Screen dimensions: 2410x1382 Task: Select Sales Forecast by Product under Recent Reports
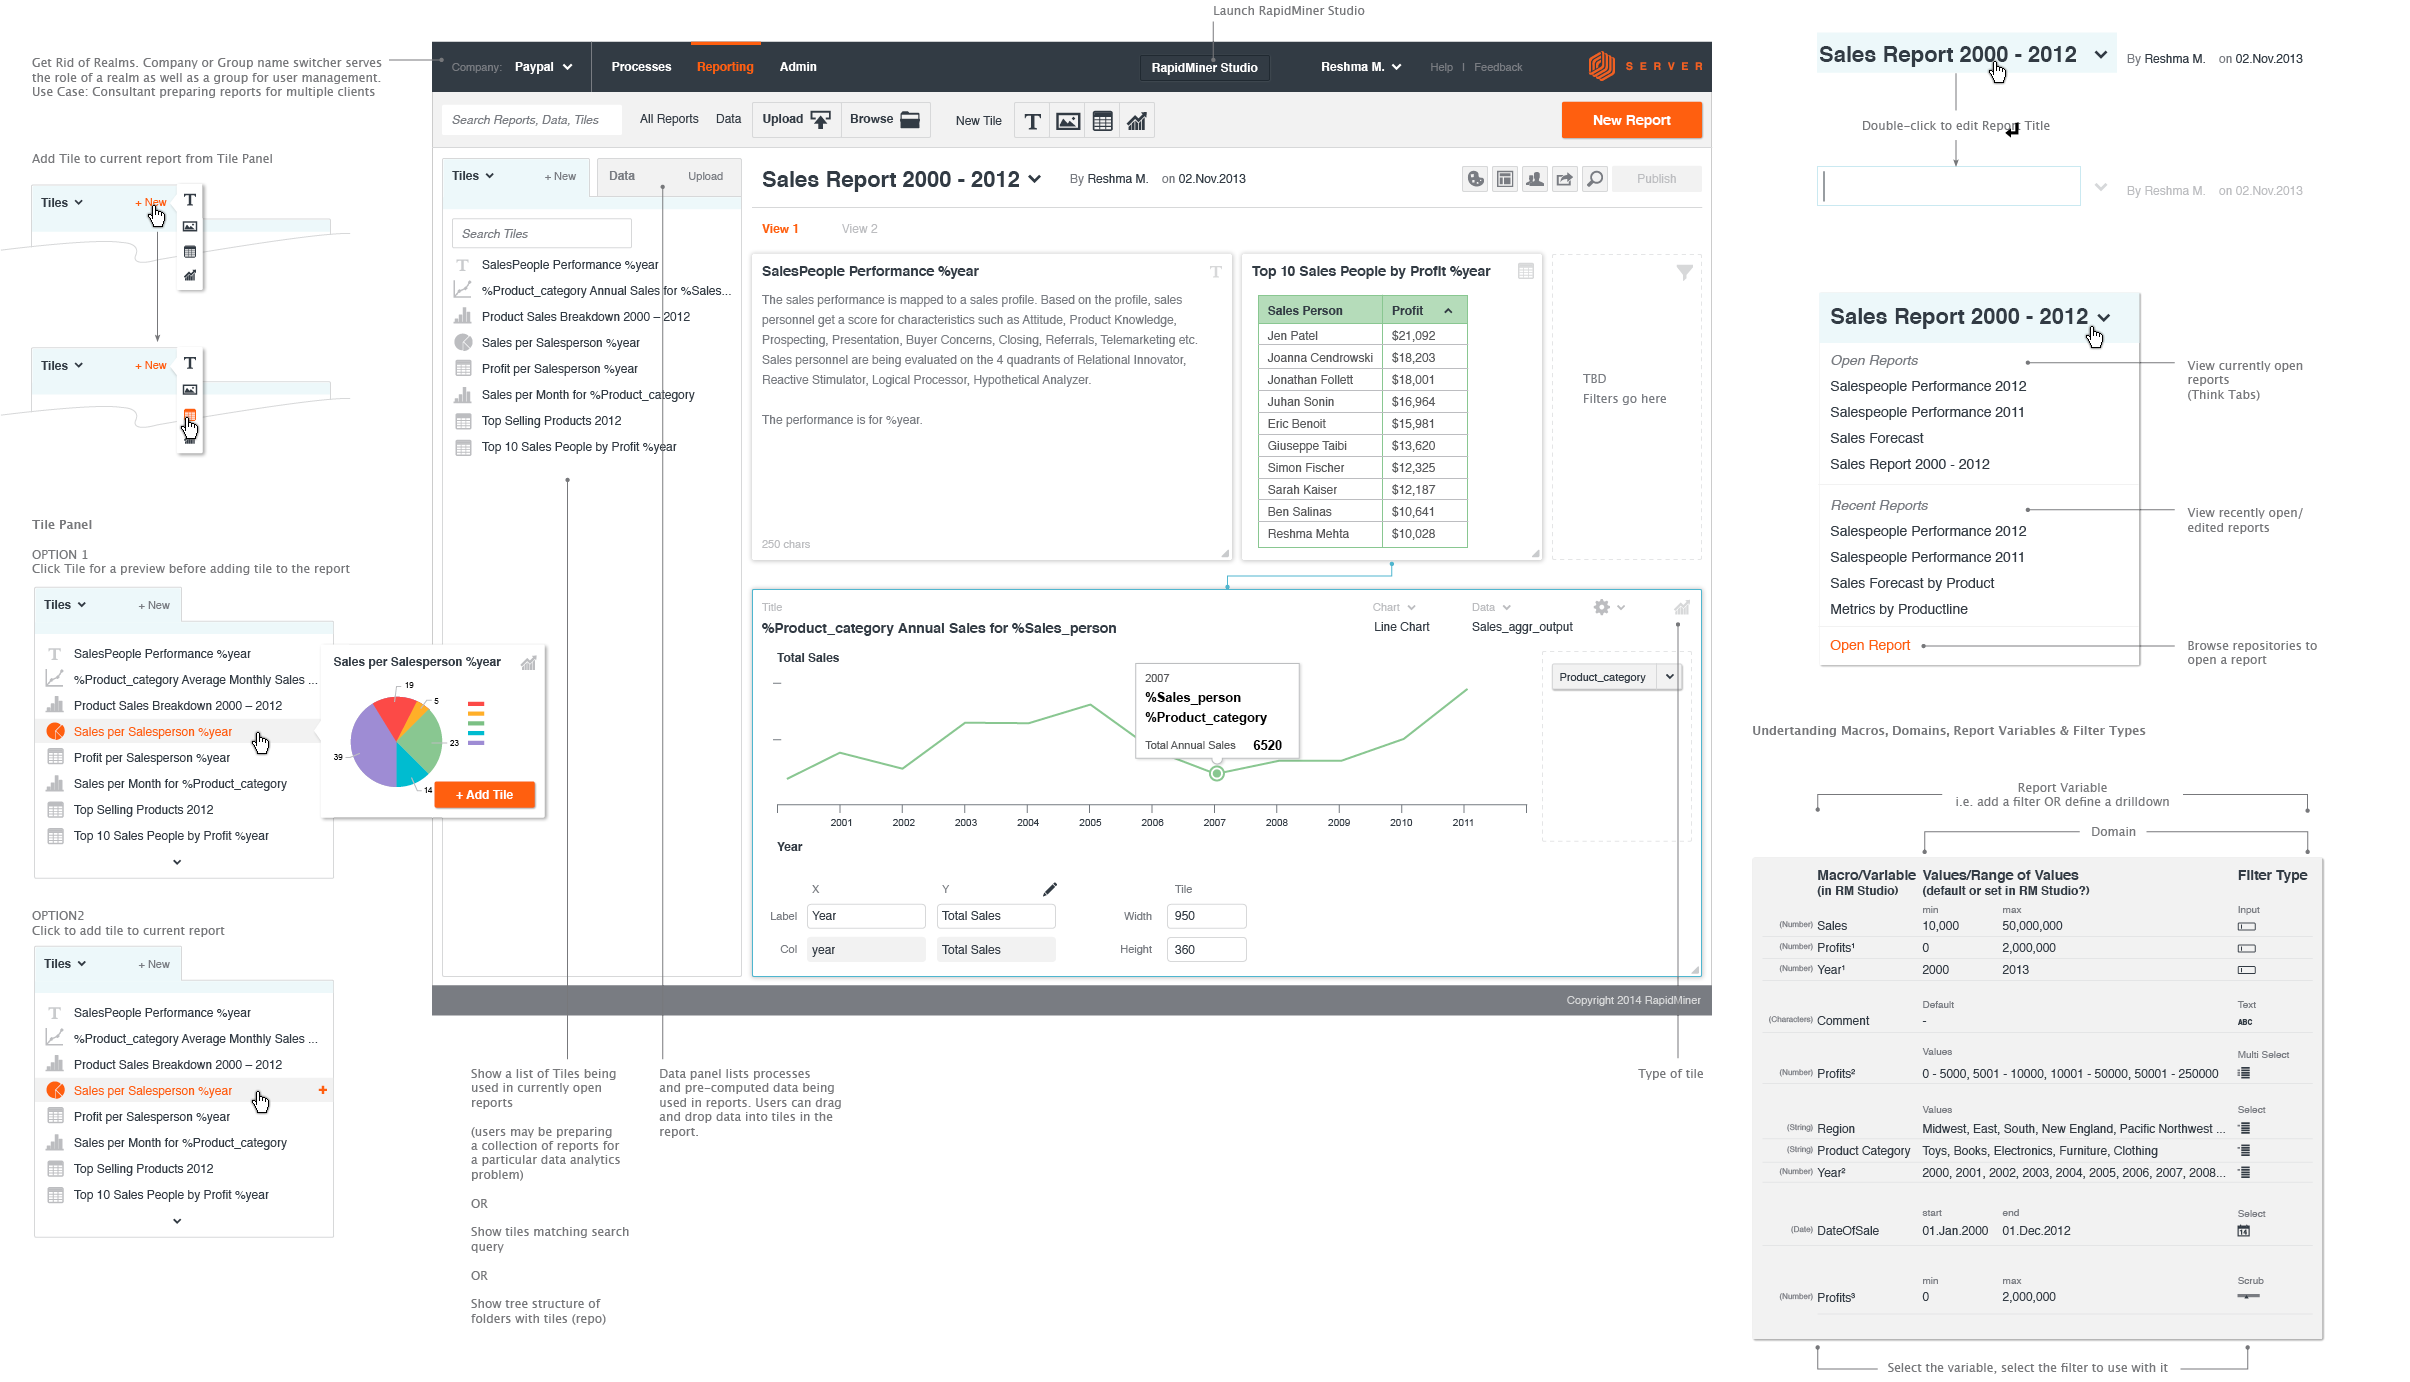pos(1911,583)
